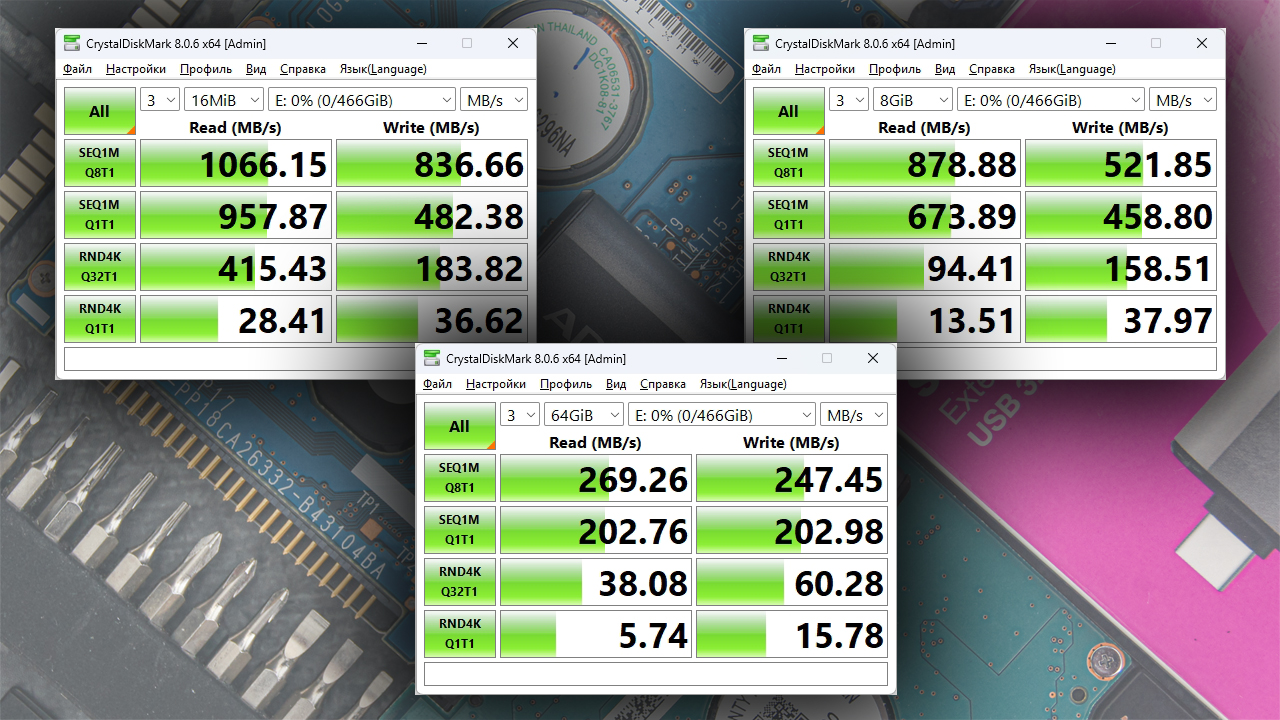Run all tests in the 64GiB window
The height and width of the screenshot is (720, 1280).
[x=460, y=426]
